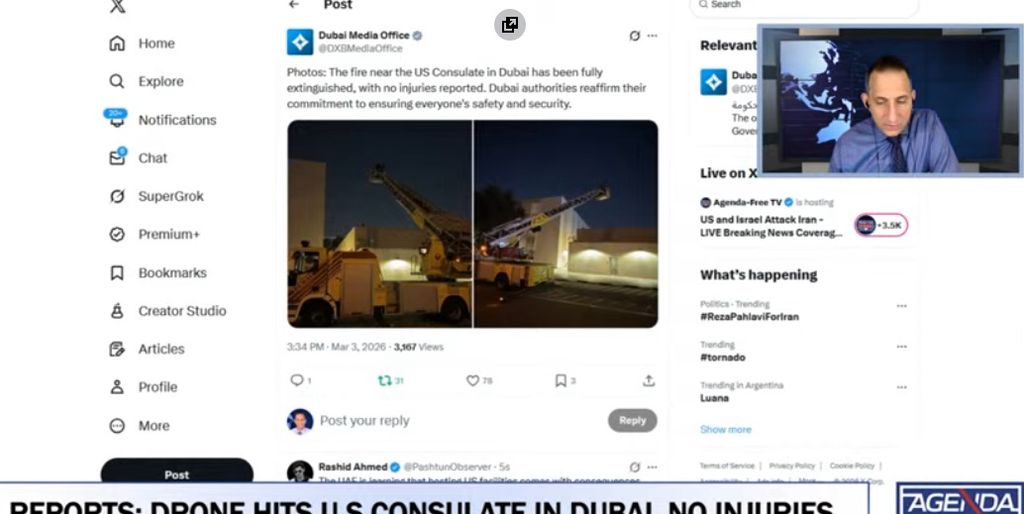Click Show more under What's happening
The height and width of the screenshot is (514, 1024).
(726, 429)
